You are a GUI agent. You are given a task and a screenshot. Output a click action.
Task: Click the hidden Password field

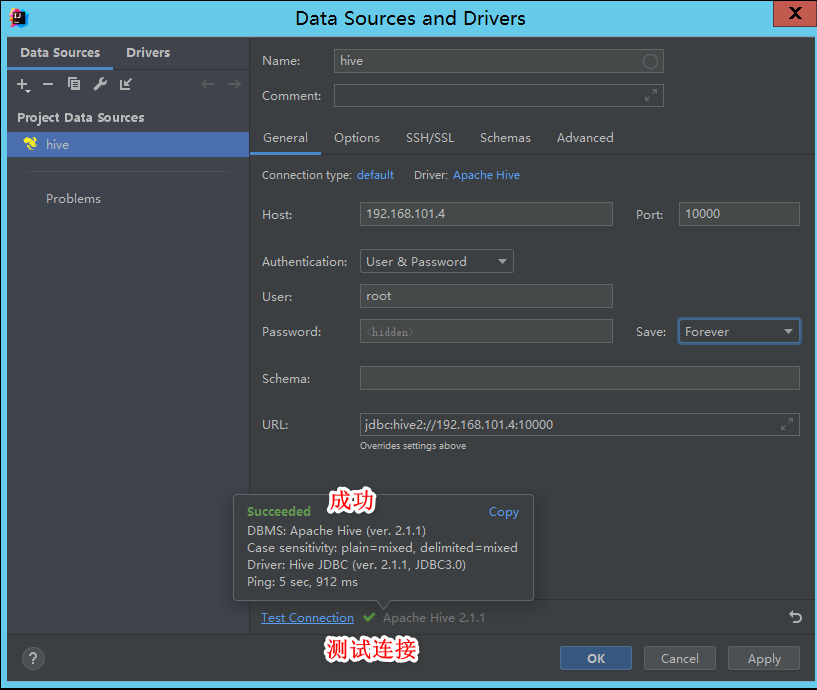click(x=486, y=331)
